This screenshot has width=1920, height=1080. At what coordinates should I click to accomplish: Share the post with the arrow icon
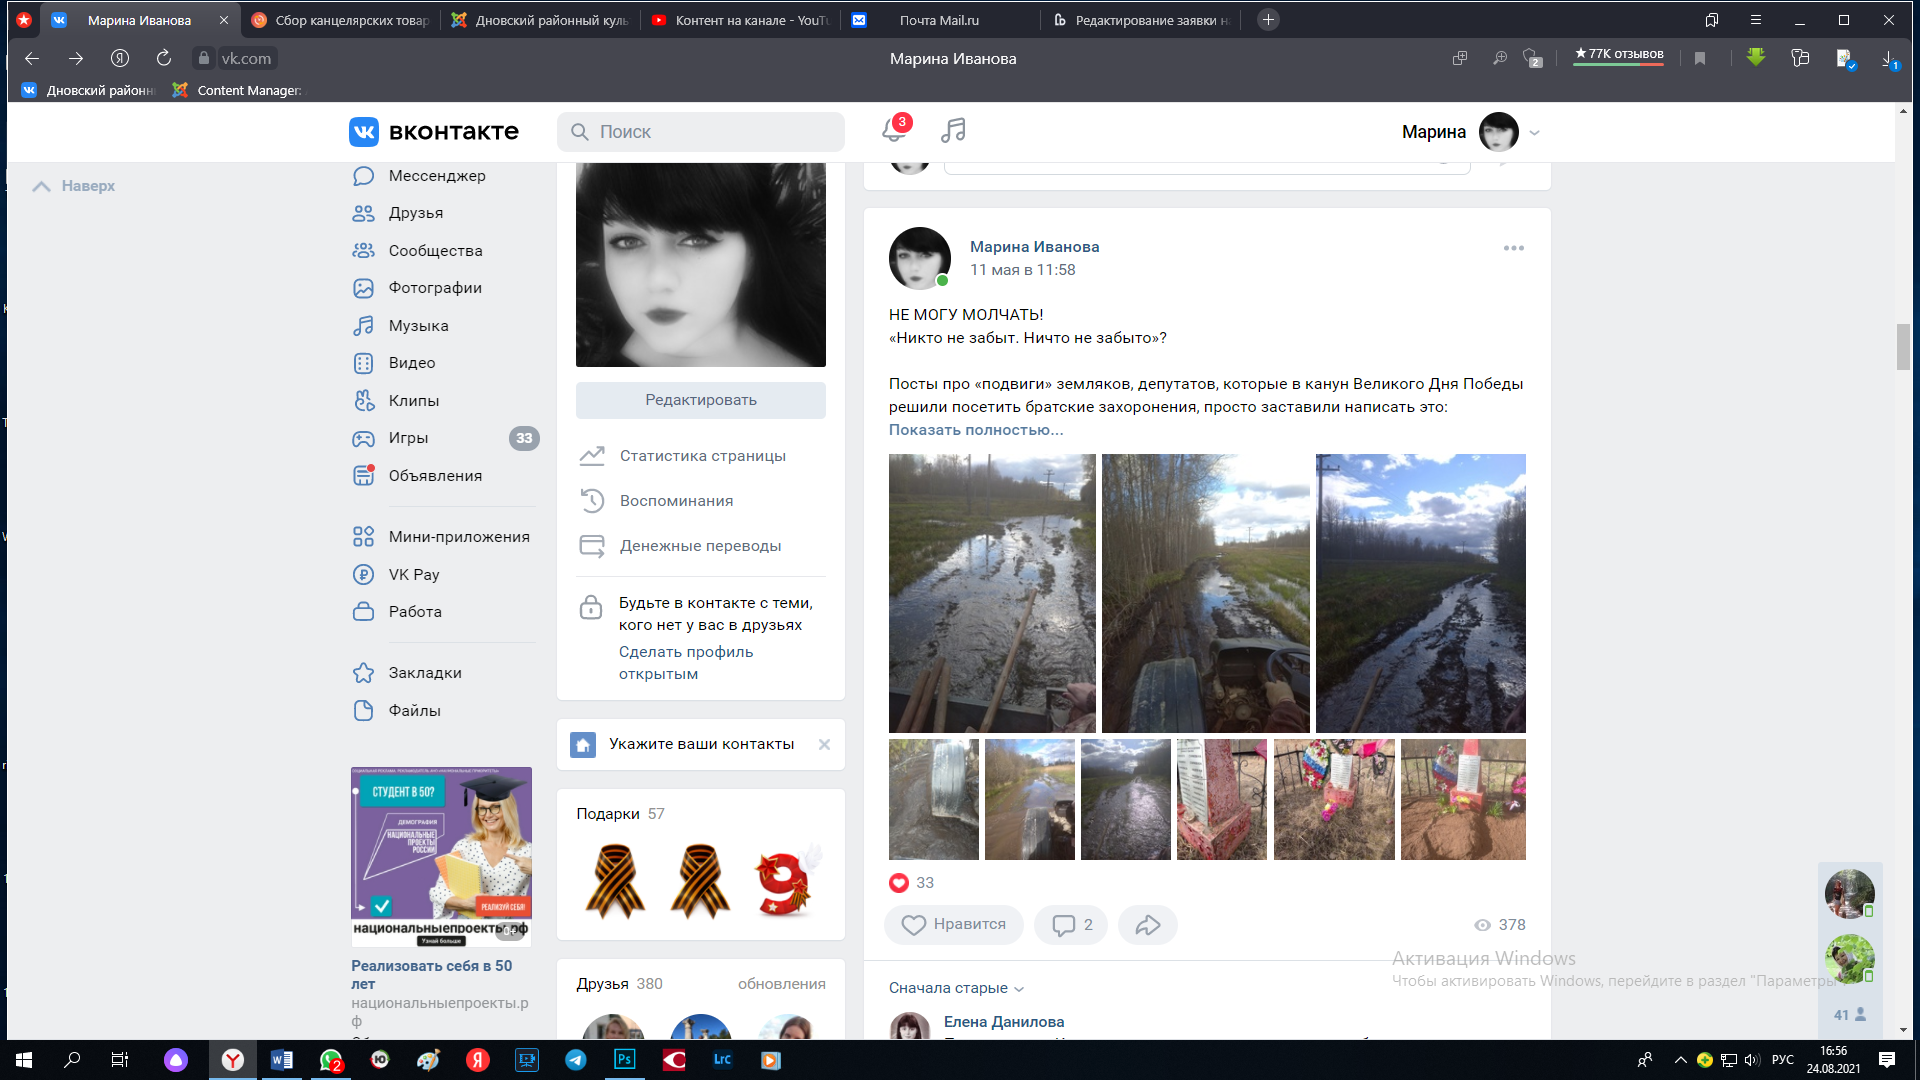(x=1147, y=925)
